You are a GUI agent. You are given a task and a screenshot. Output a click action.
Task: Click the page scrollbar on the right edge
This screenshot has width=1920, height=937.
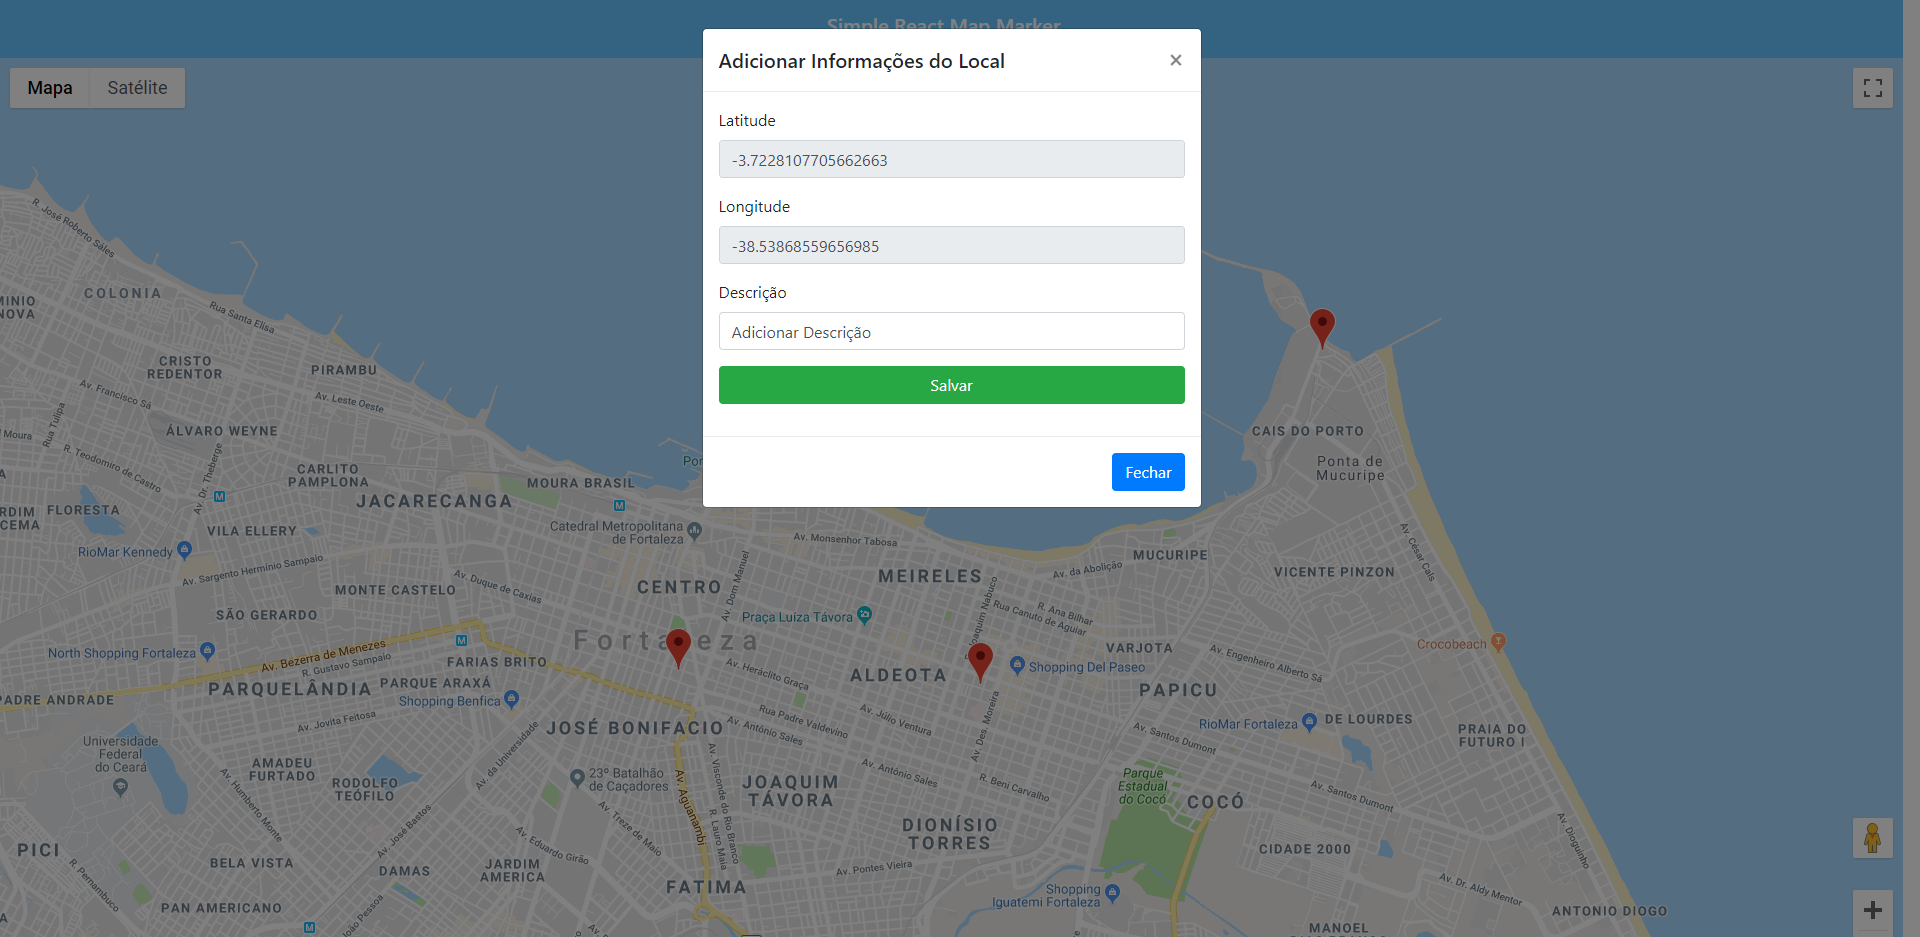click(1911, 468)
